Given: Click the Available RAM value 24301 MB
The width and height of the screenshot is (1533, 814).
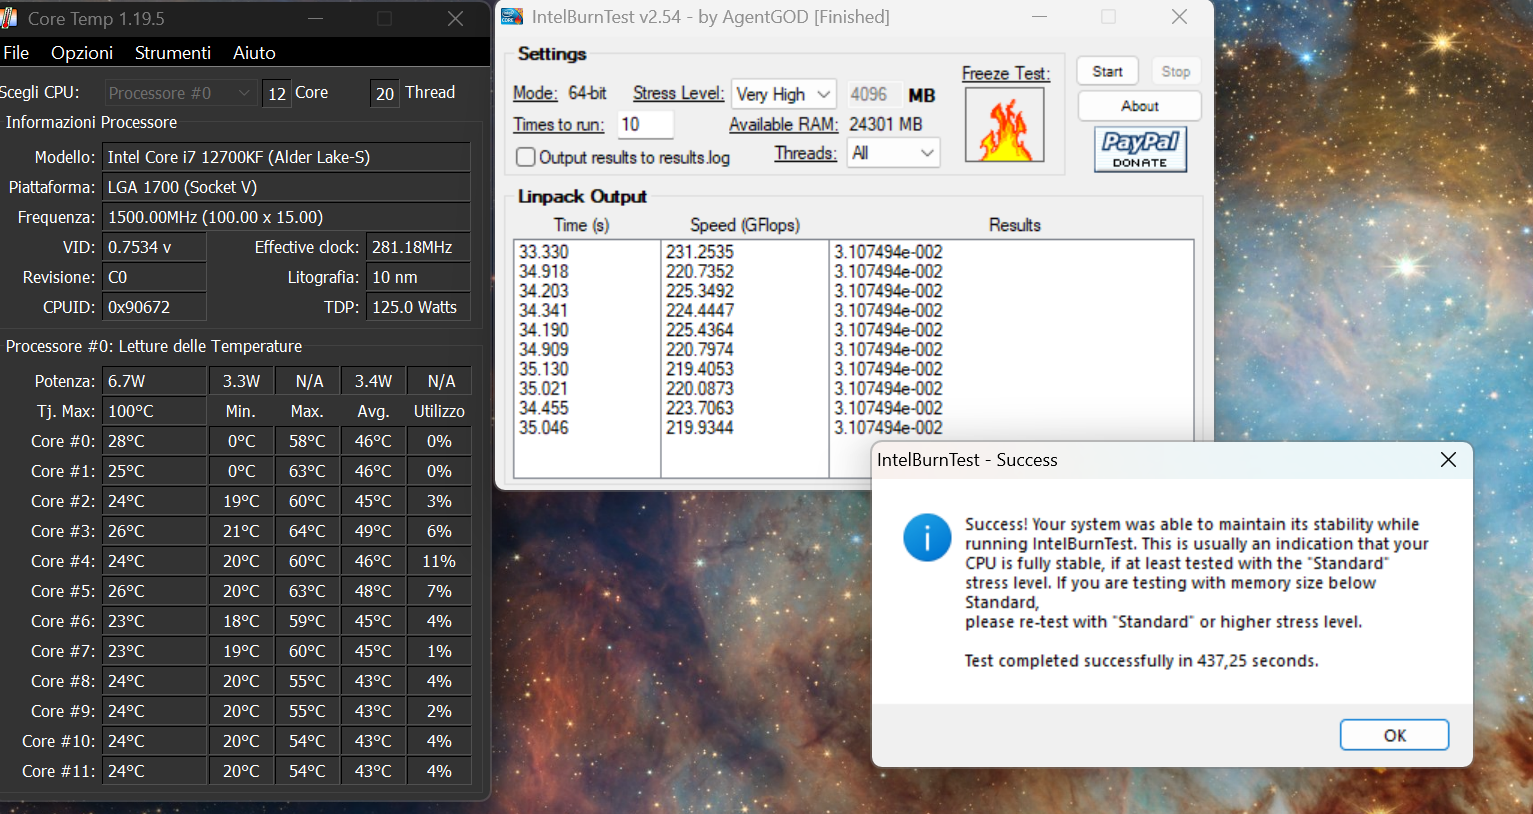Looking at the screenshot, I should click(886, 124).
